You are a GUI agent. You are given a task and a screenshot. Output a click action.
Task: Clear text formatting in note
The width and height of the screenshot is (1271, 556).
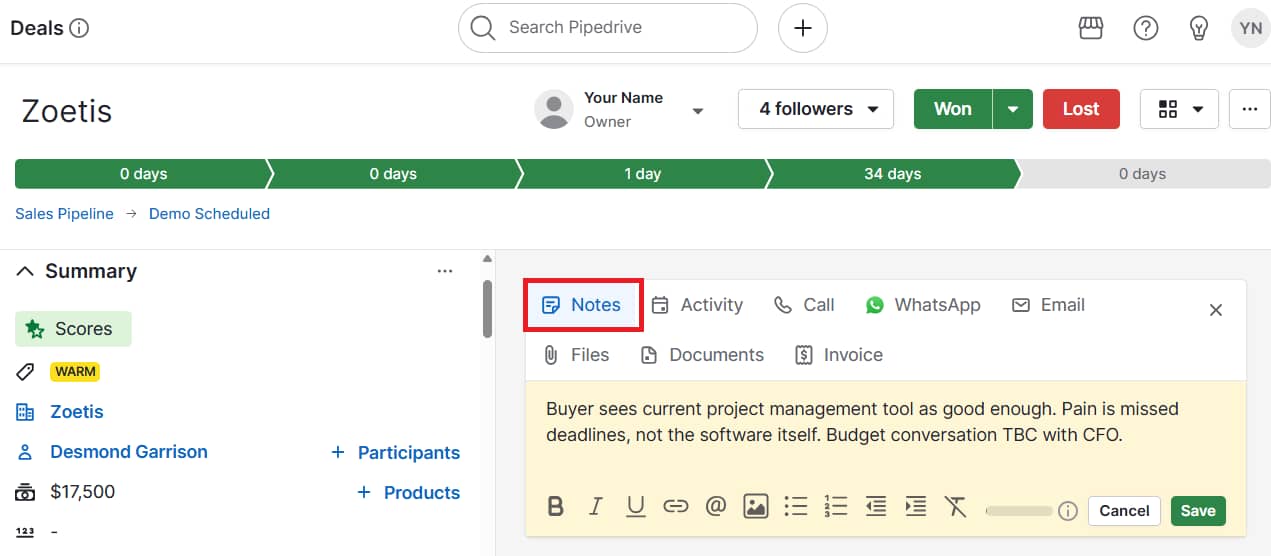coord(956,507)
